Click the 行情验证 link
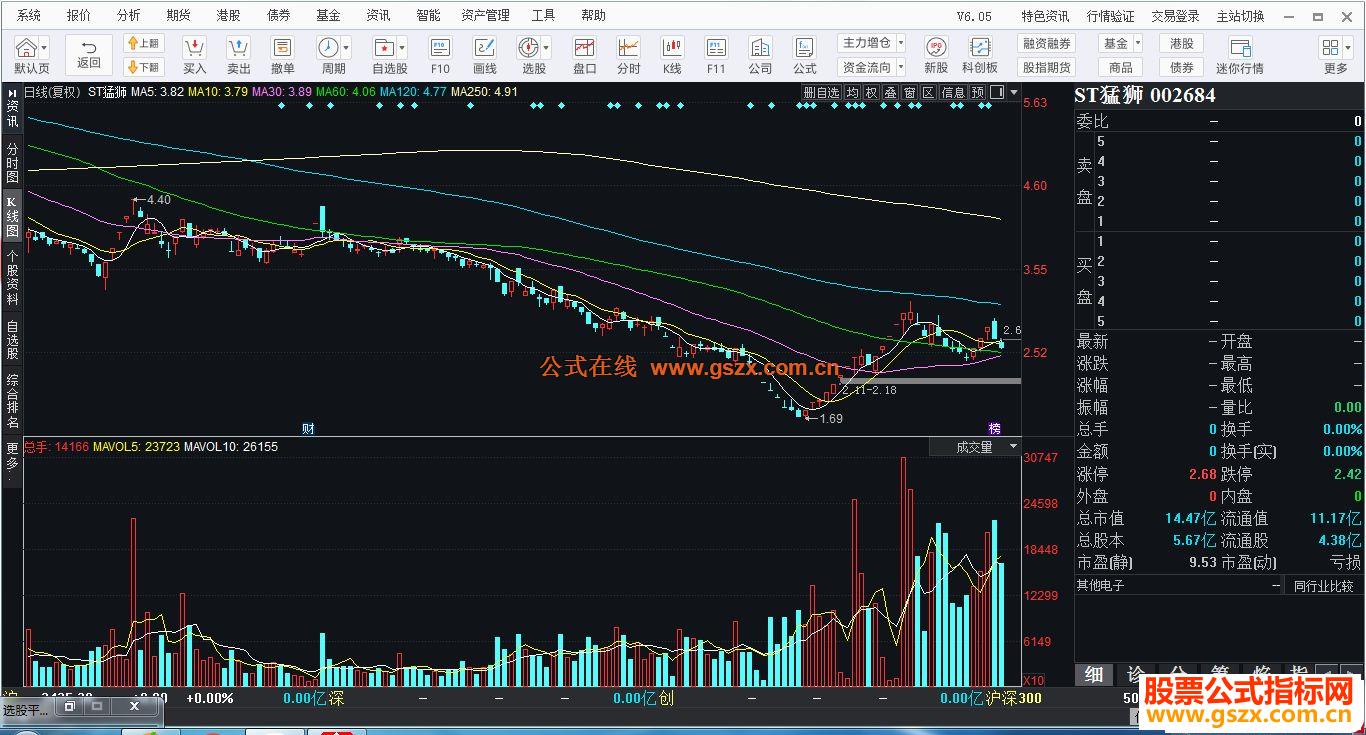The image size is (1366, 735). point(1110,16)
